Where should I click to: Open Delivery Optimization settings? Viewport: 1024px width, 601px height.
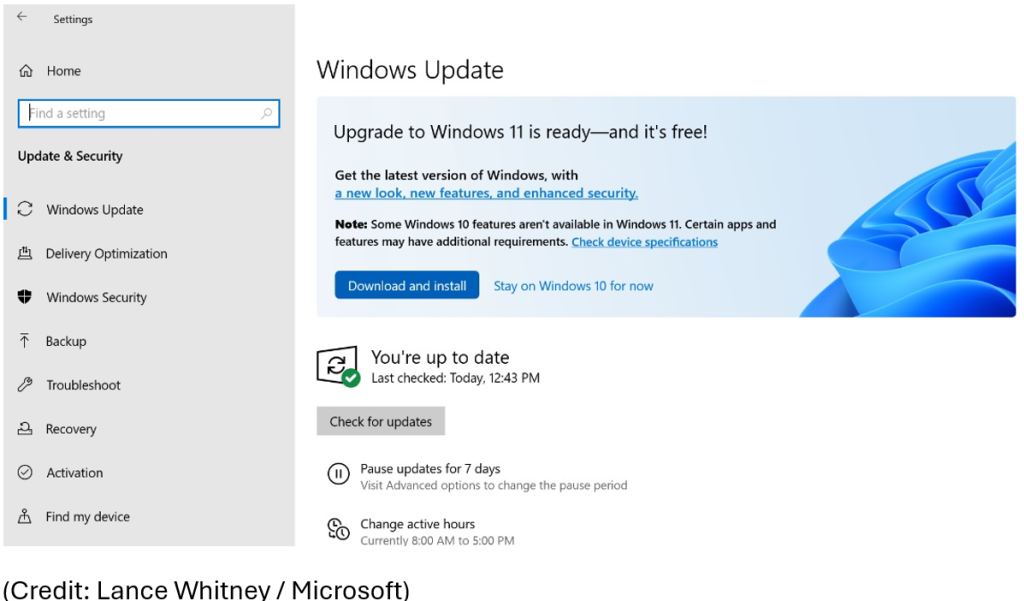pyautogui.click(x=106, y=253)
